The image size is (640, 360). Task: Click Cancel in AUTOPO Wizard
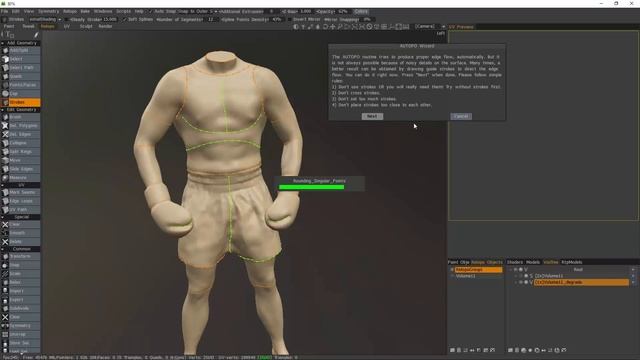click(x=461, y=116)
